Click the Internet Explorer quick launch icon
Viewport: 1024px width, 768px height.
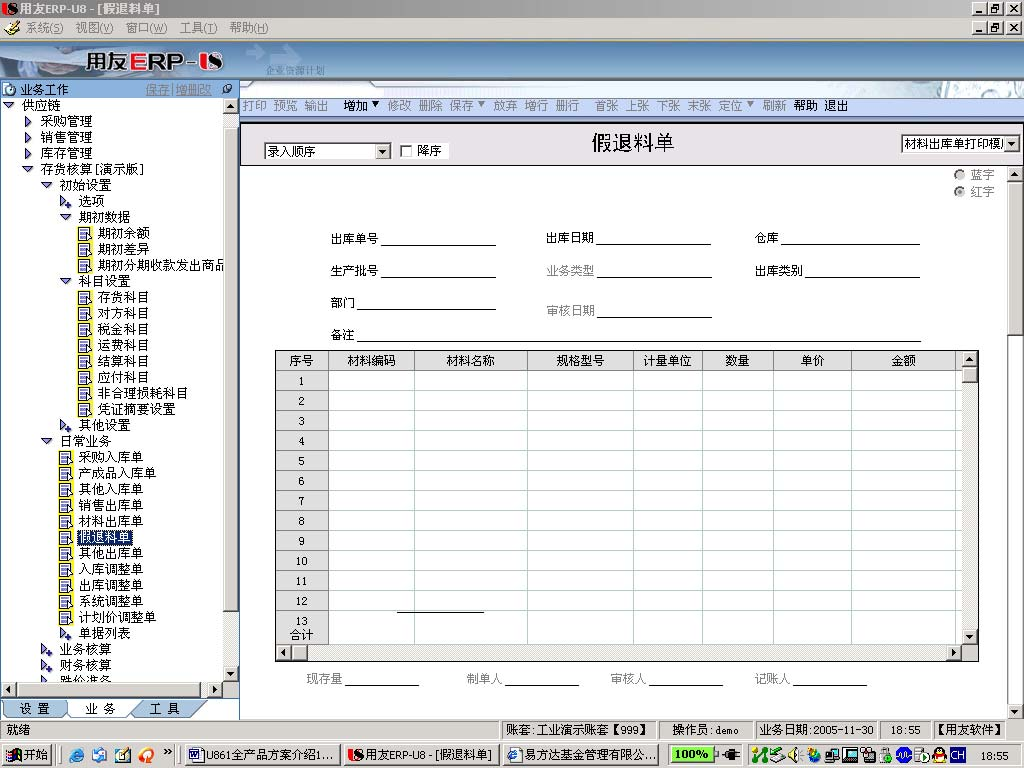click(x=76, y=755)
